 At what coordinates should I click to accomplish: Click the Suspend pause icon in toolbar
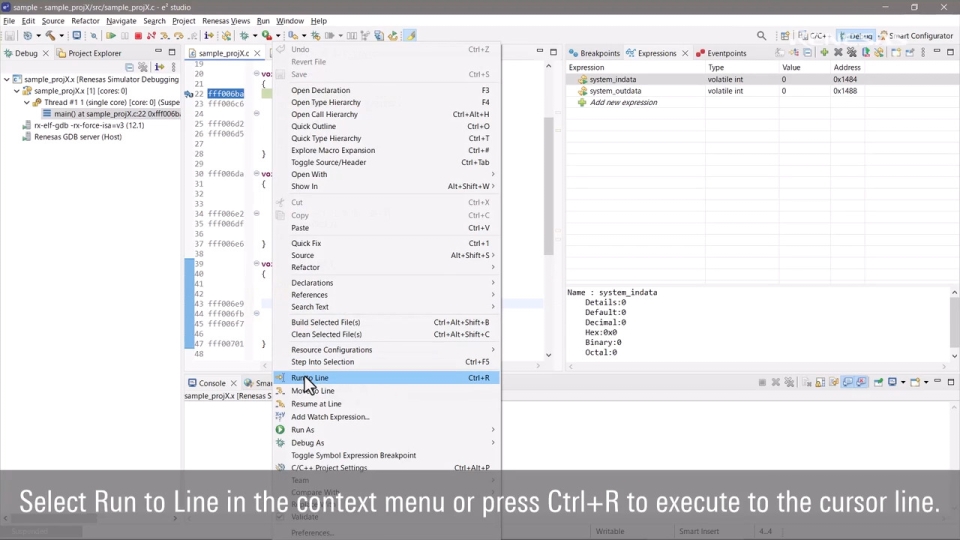125,36
